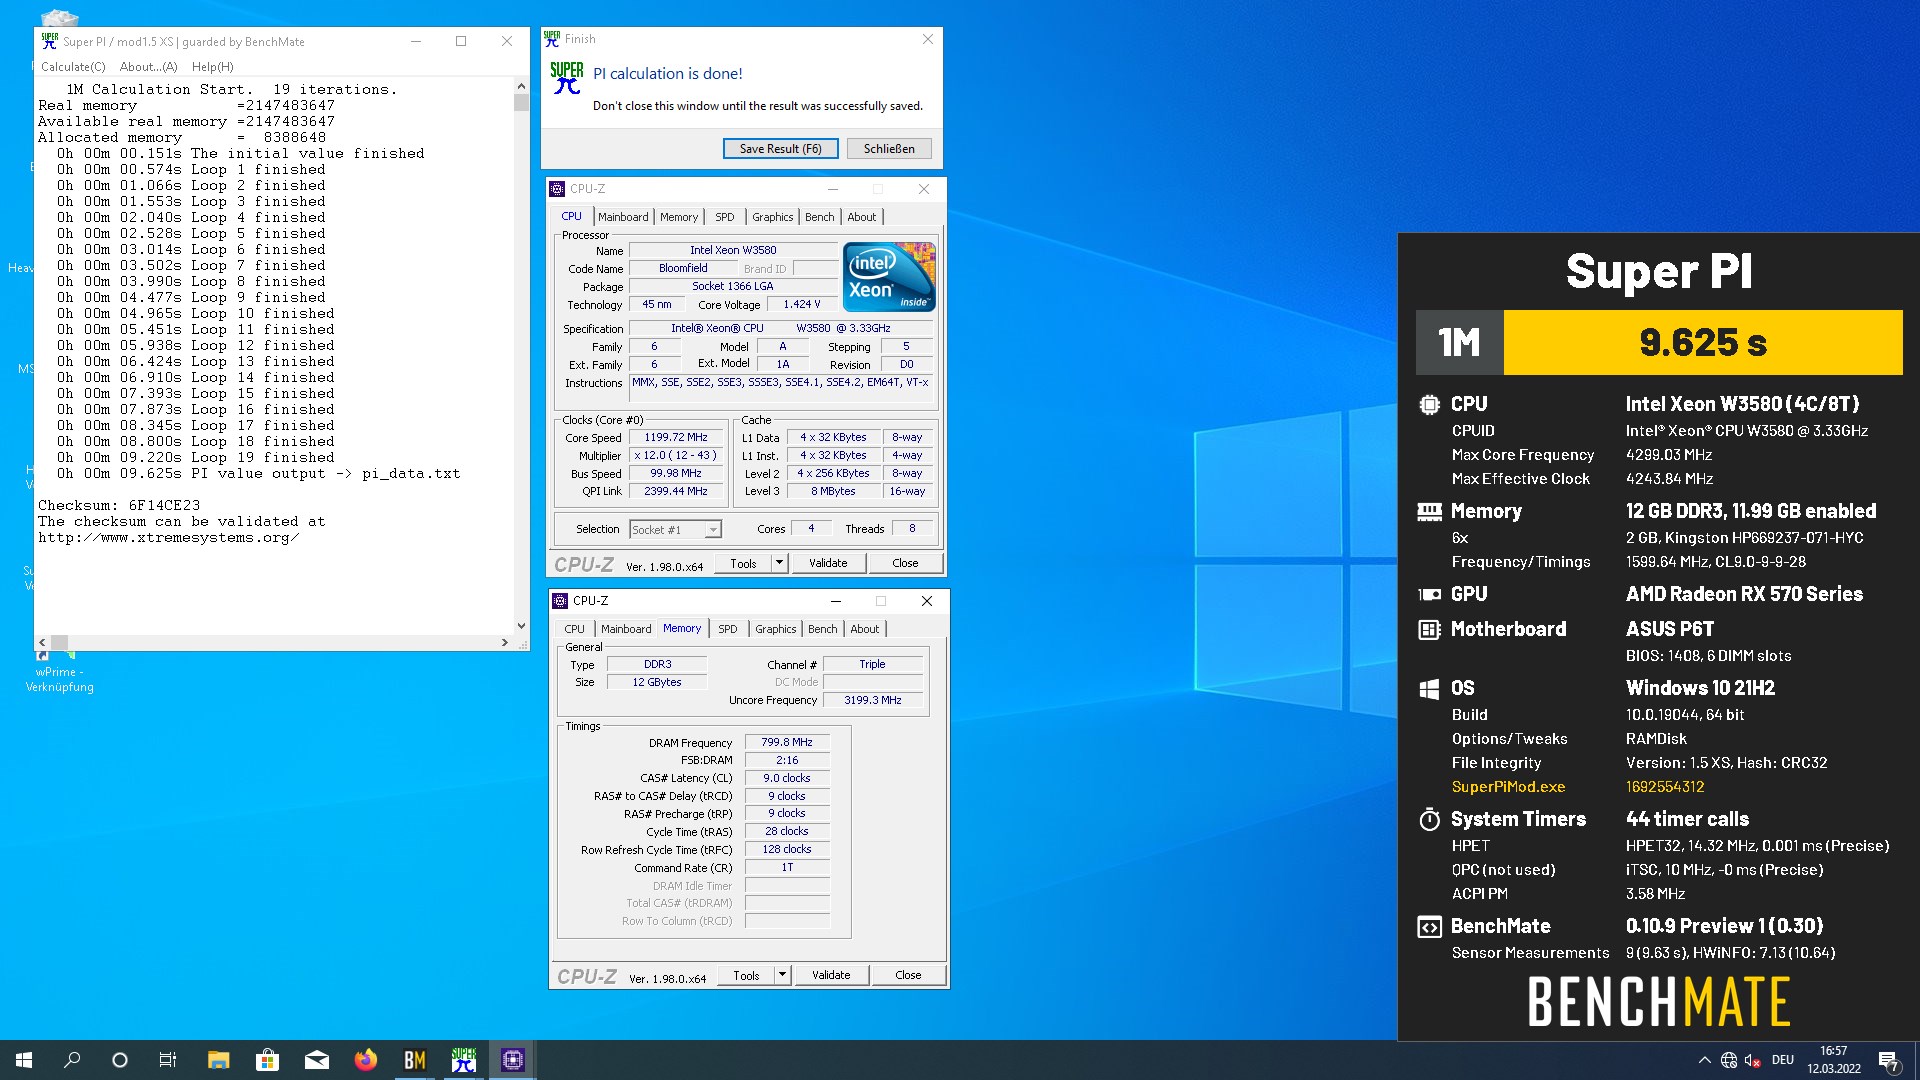Click Checksum: 6F14CE23 line
1920x1080 pixels.
119,506
